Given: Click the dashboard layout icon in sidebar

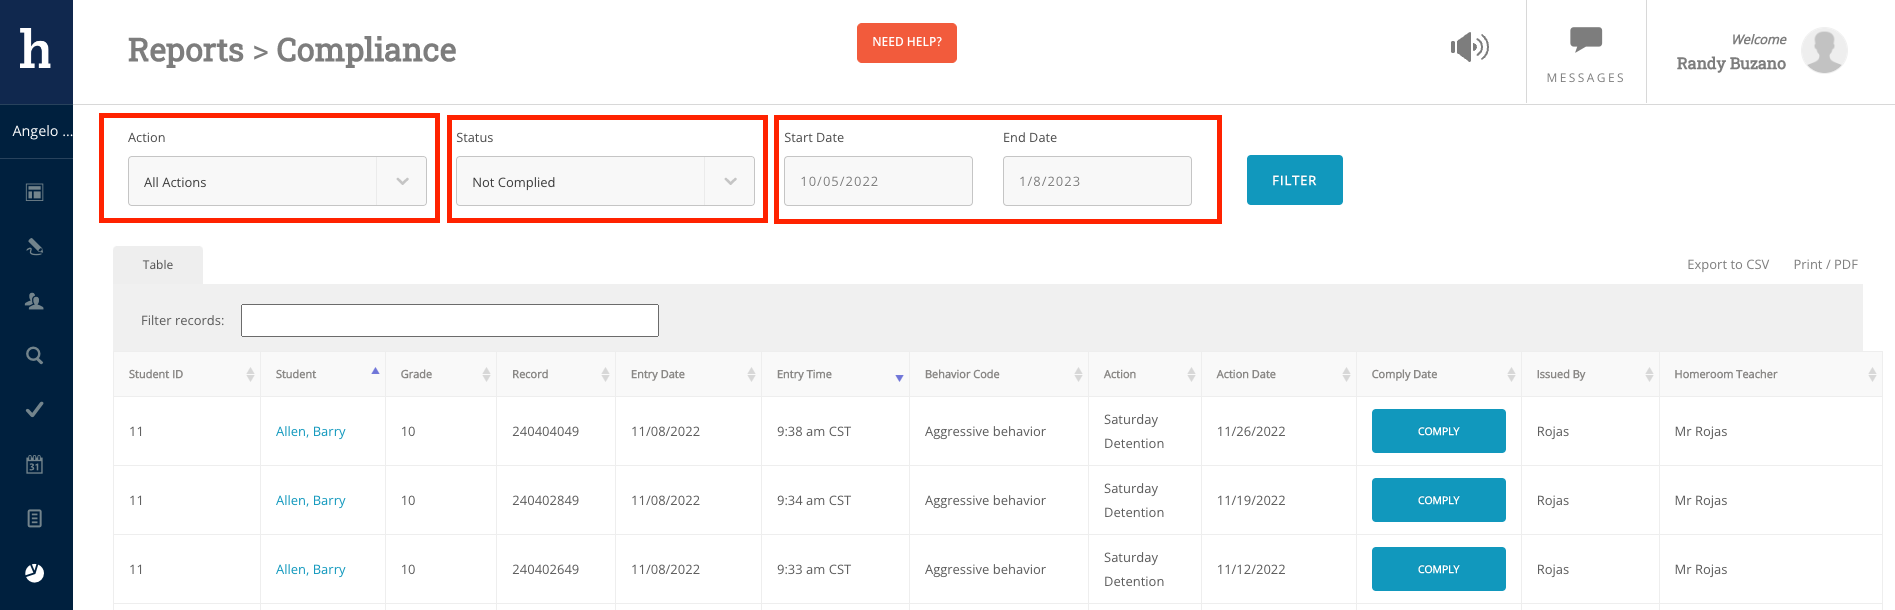Looking at the screenshot, I should pyautogui.click(x=35, y=192).
